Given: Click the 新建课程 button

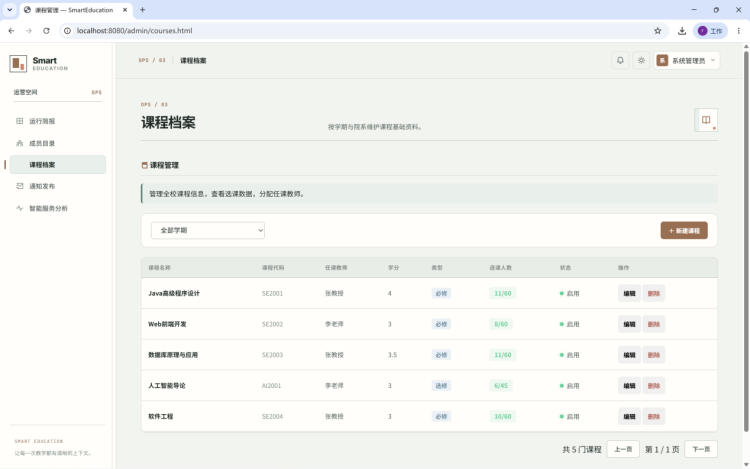Looking at the screenshot, I should pyautogui.click(x=684, y=230).
